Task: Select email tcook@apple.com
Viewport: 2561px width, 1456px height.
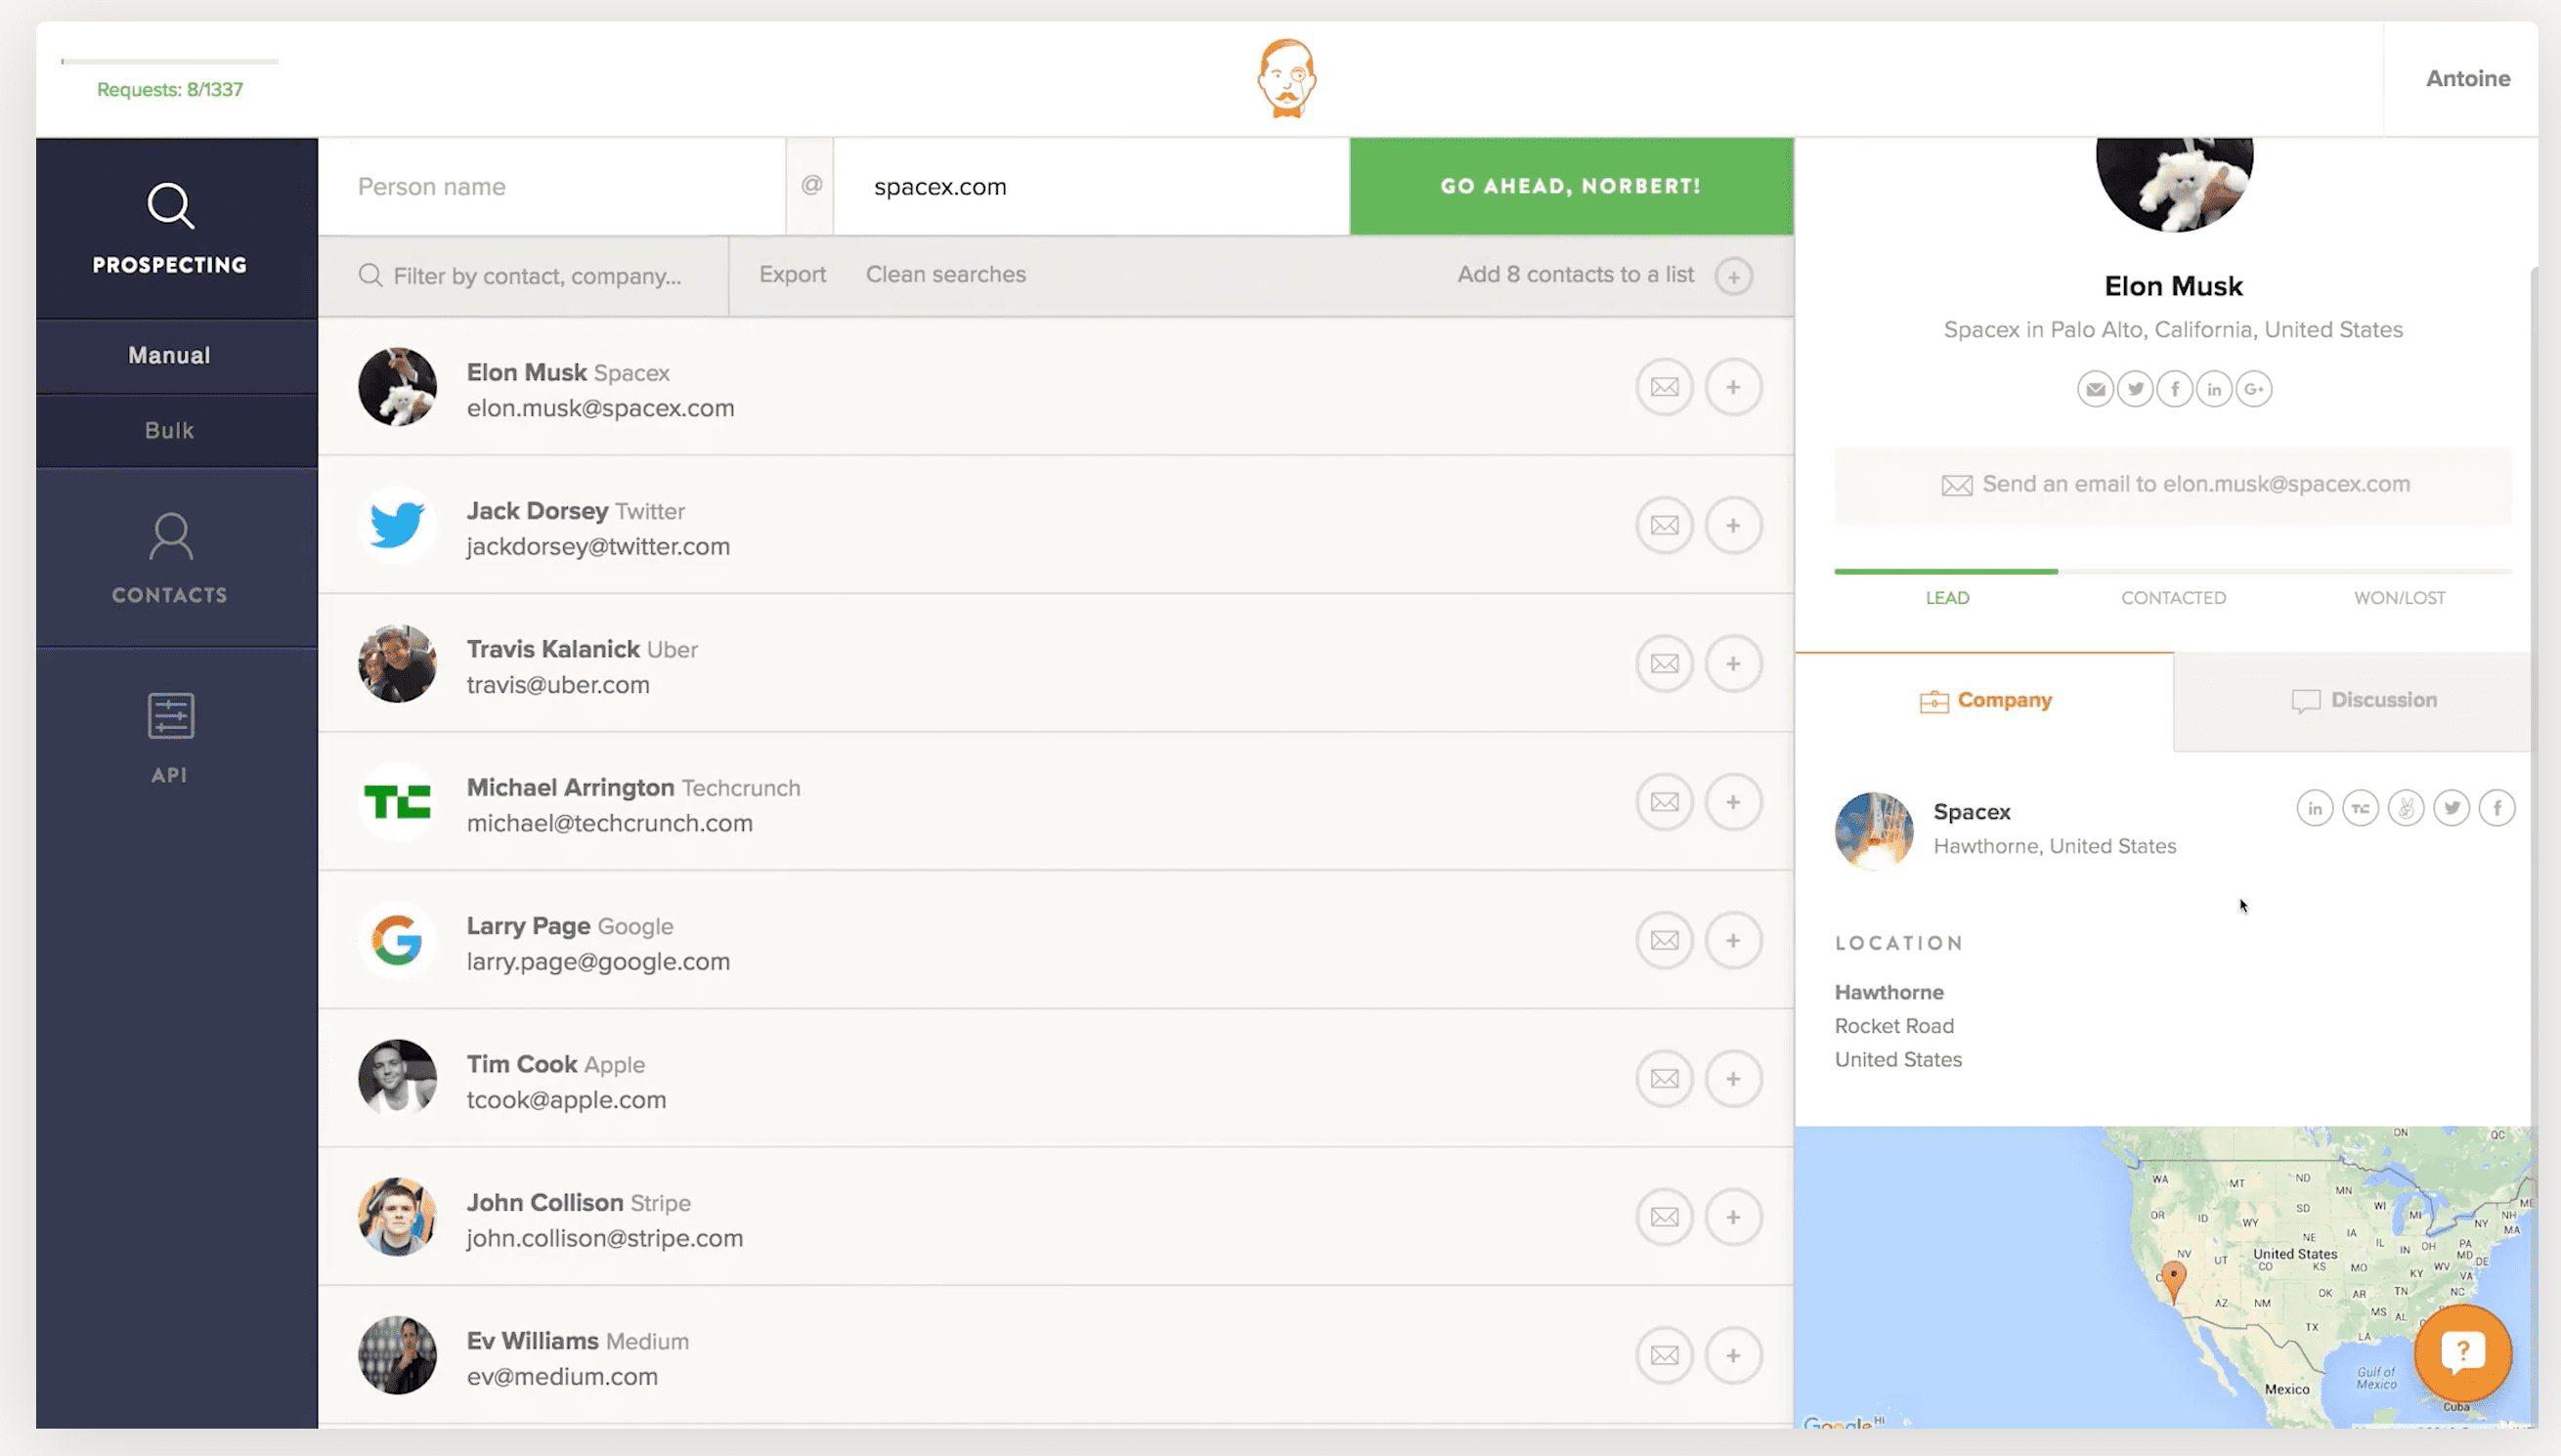Action: point(566,1100)
